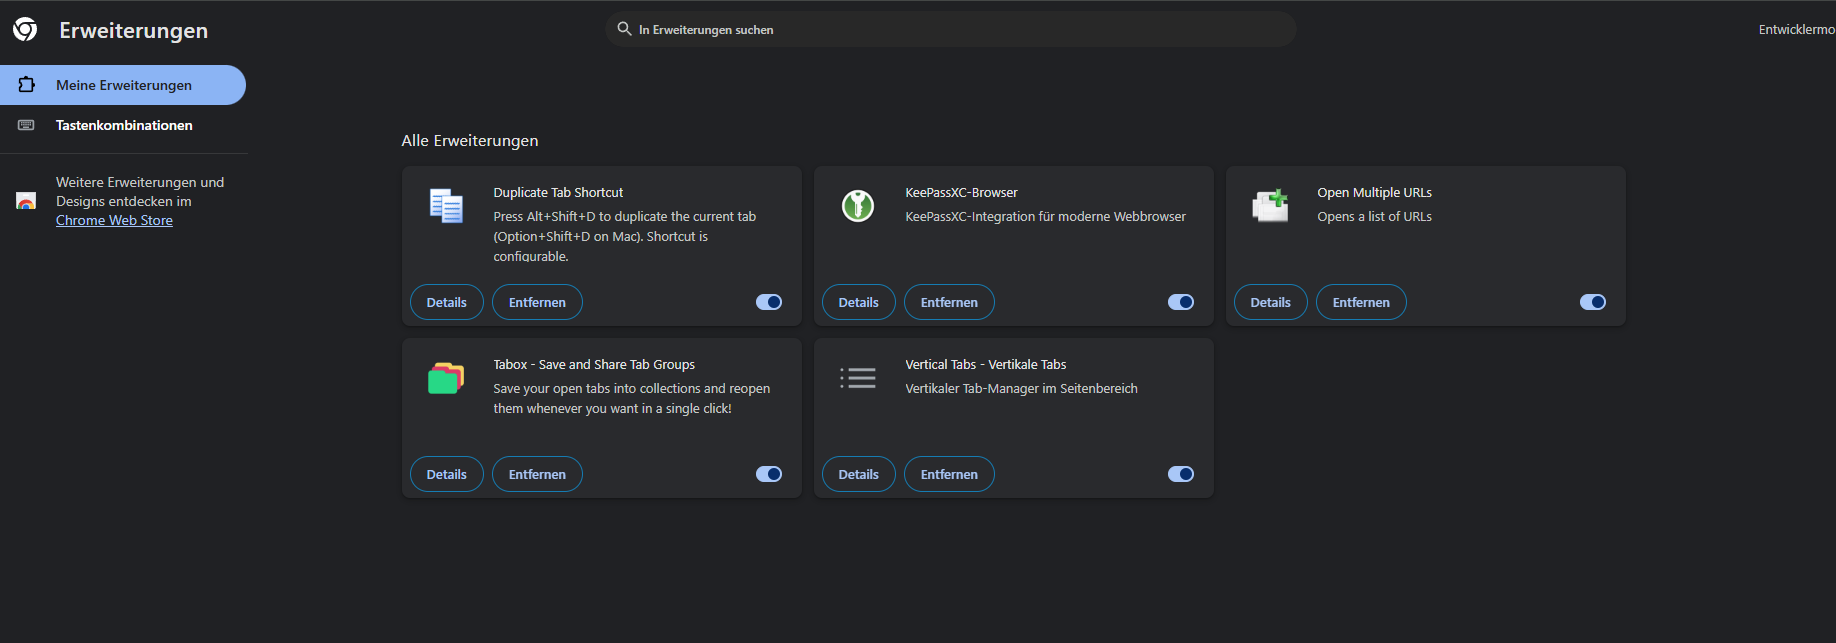Turn off the KeePassXC-Browser toggle
The width and height of the screenshot is (1836, 643).
pos(1181,302)
